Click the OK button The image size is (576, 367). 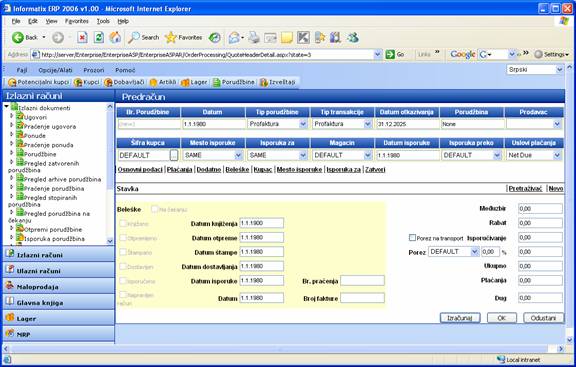coord(502,318)
